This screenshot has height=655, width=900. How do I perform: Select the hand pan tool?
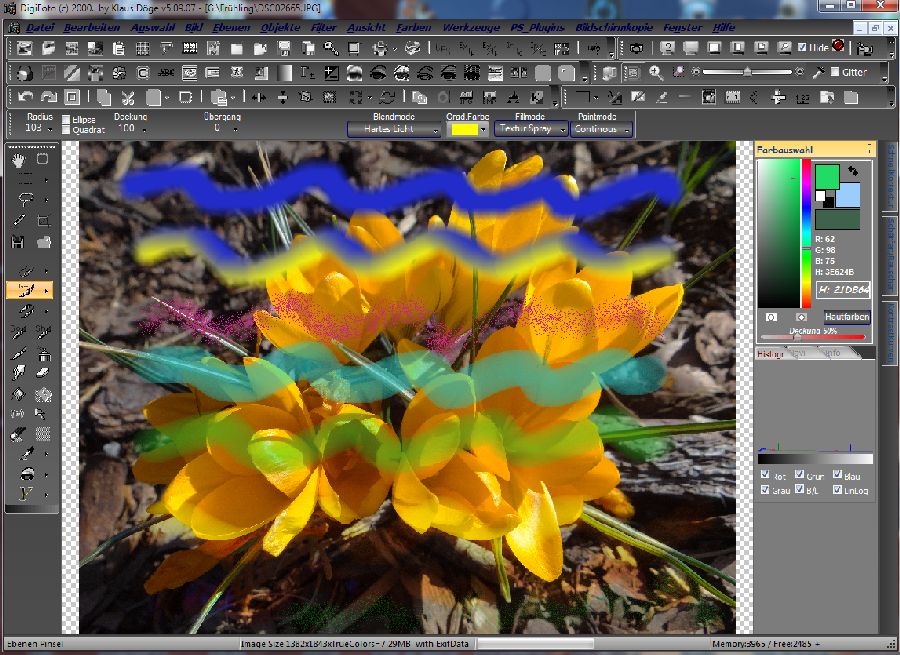tap(19, 159)
